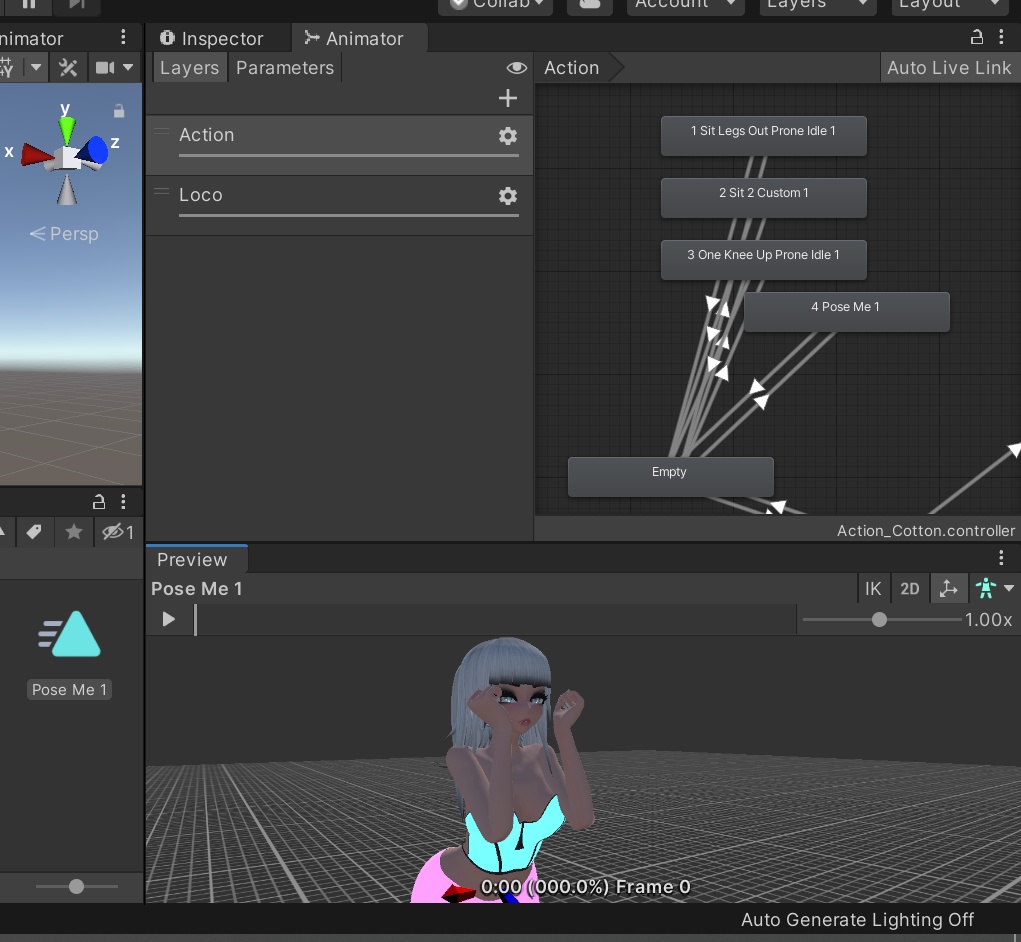
Task: Click the search by label tag icon
Action: coord(34,532)
